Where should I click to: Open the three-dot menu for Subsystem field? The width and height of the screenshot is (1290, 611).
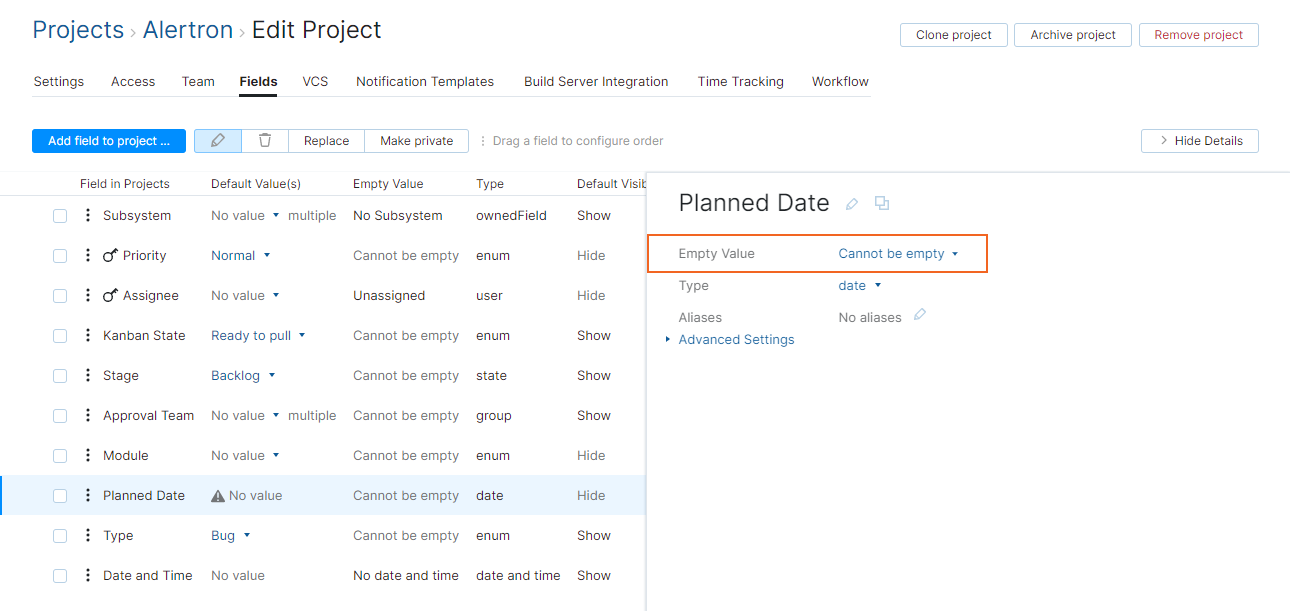click(88, 215)
